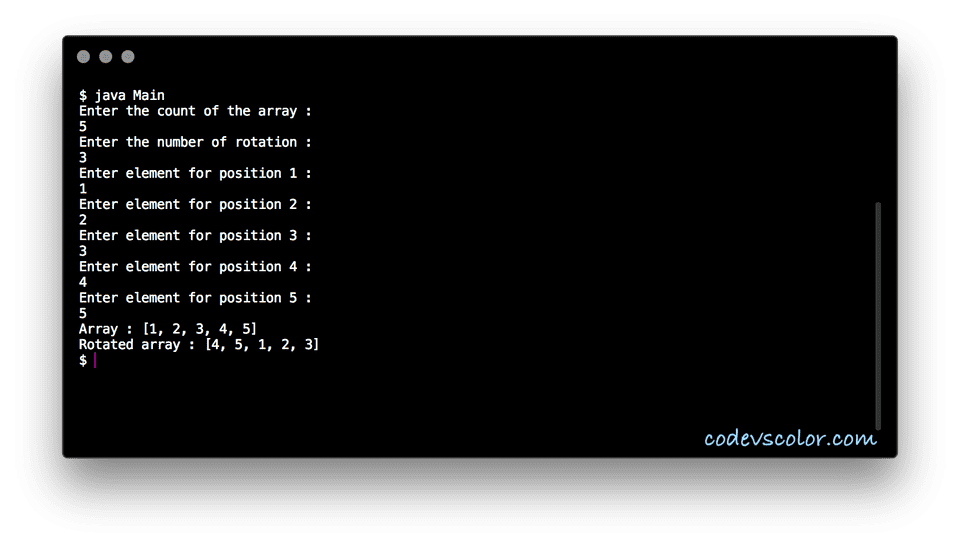Image resolution: width=960 pixels, height=547 pixels.
Task: Click the leftmost gray window dot
Action: point(83,57)
